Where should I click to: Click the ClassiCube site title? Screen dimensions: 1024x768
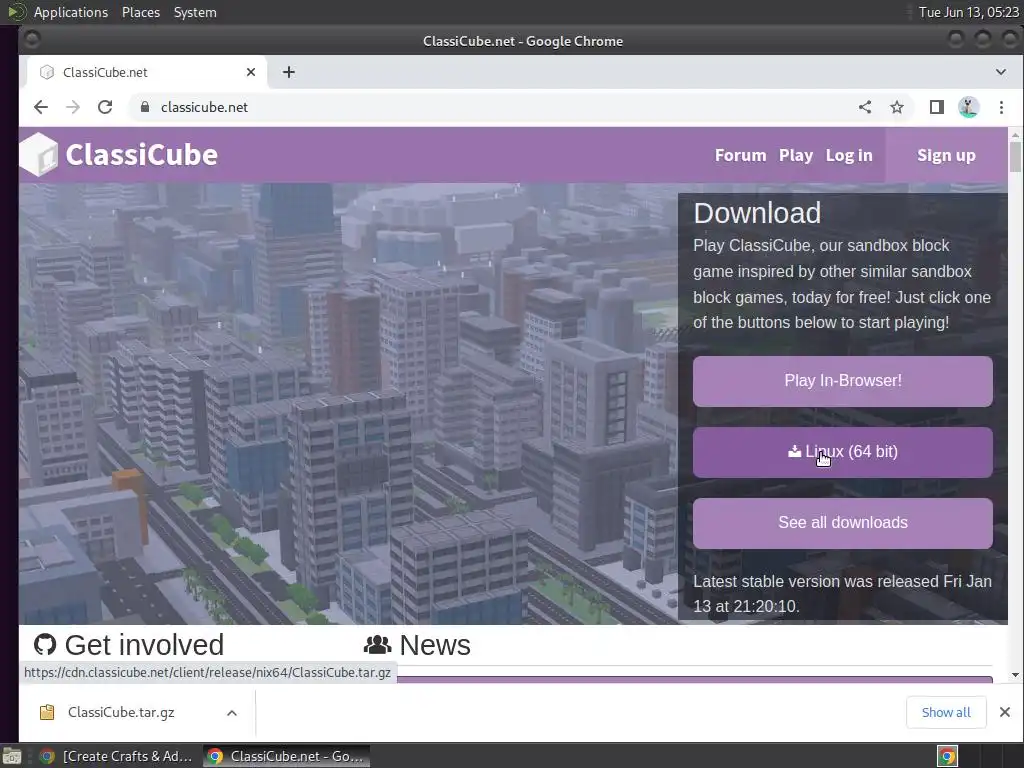[x=141, y=155]
